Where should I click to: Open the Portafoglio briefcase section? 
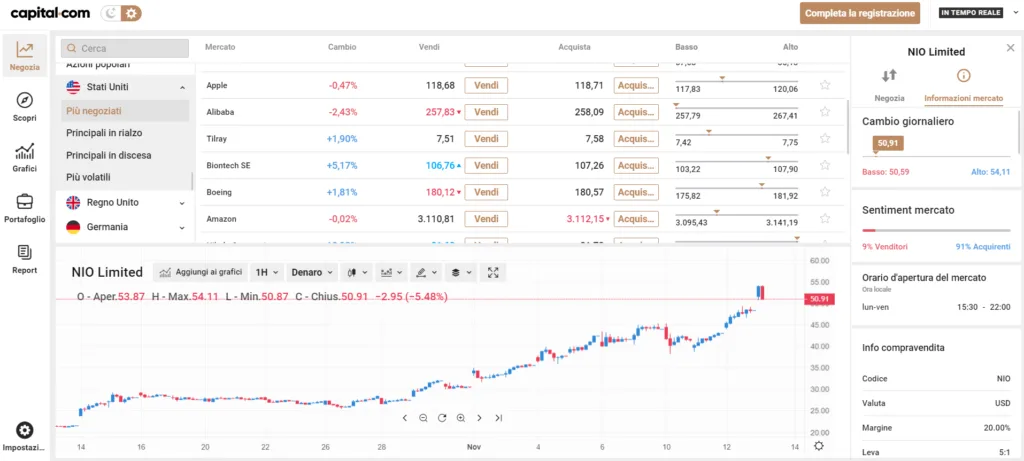coord(25,209)
